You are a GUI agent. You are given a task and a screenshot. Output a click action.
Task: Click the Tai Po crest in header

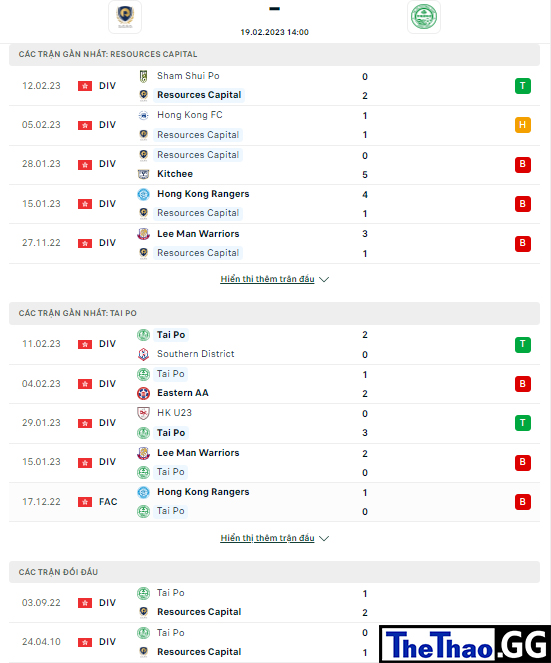424,17
